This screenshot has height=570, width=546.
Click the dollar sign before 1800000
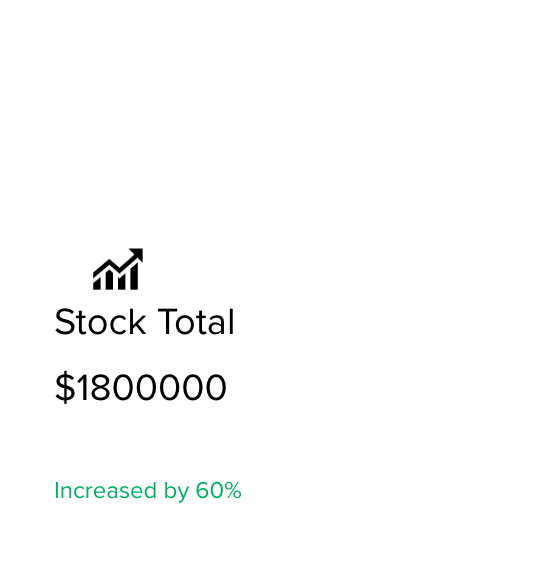coord(65,387)
